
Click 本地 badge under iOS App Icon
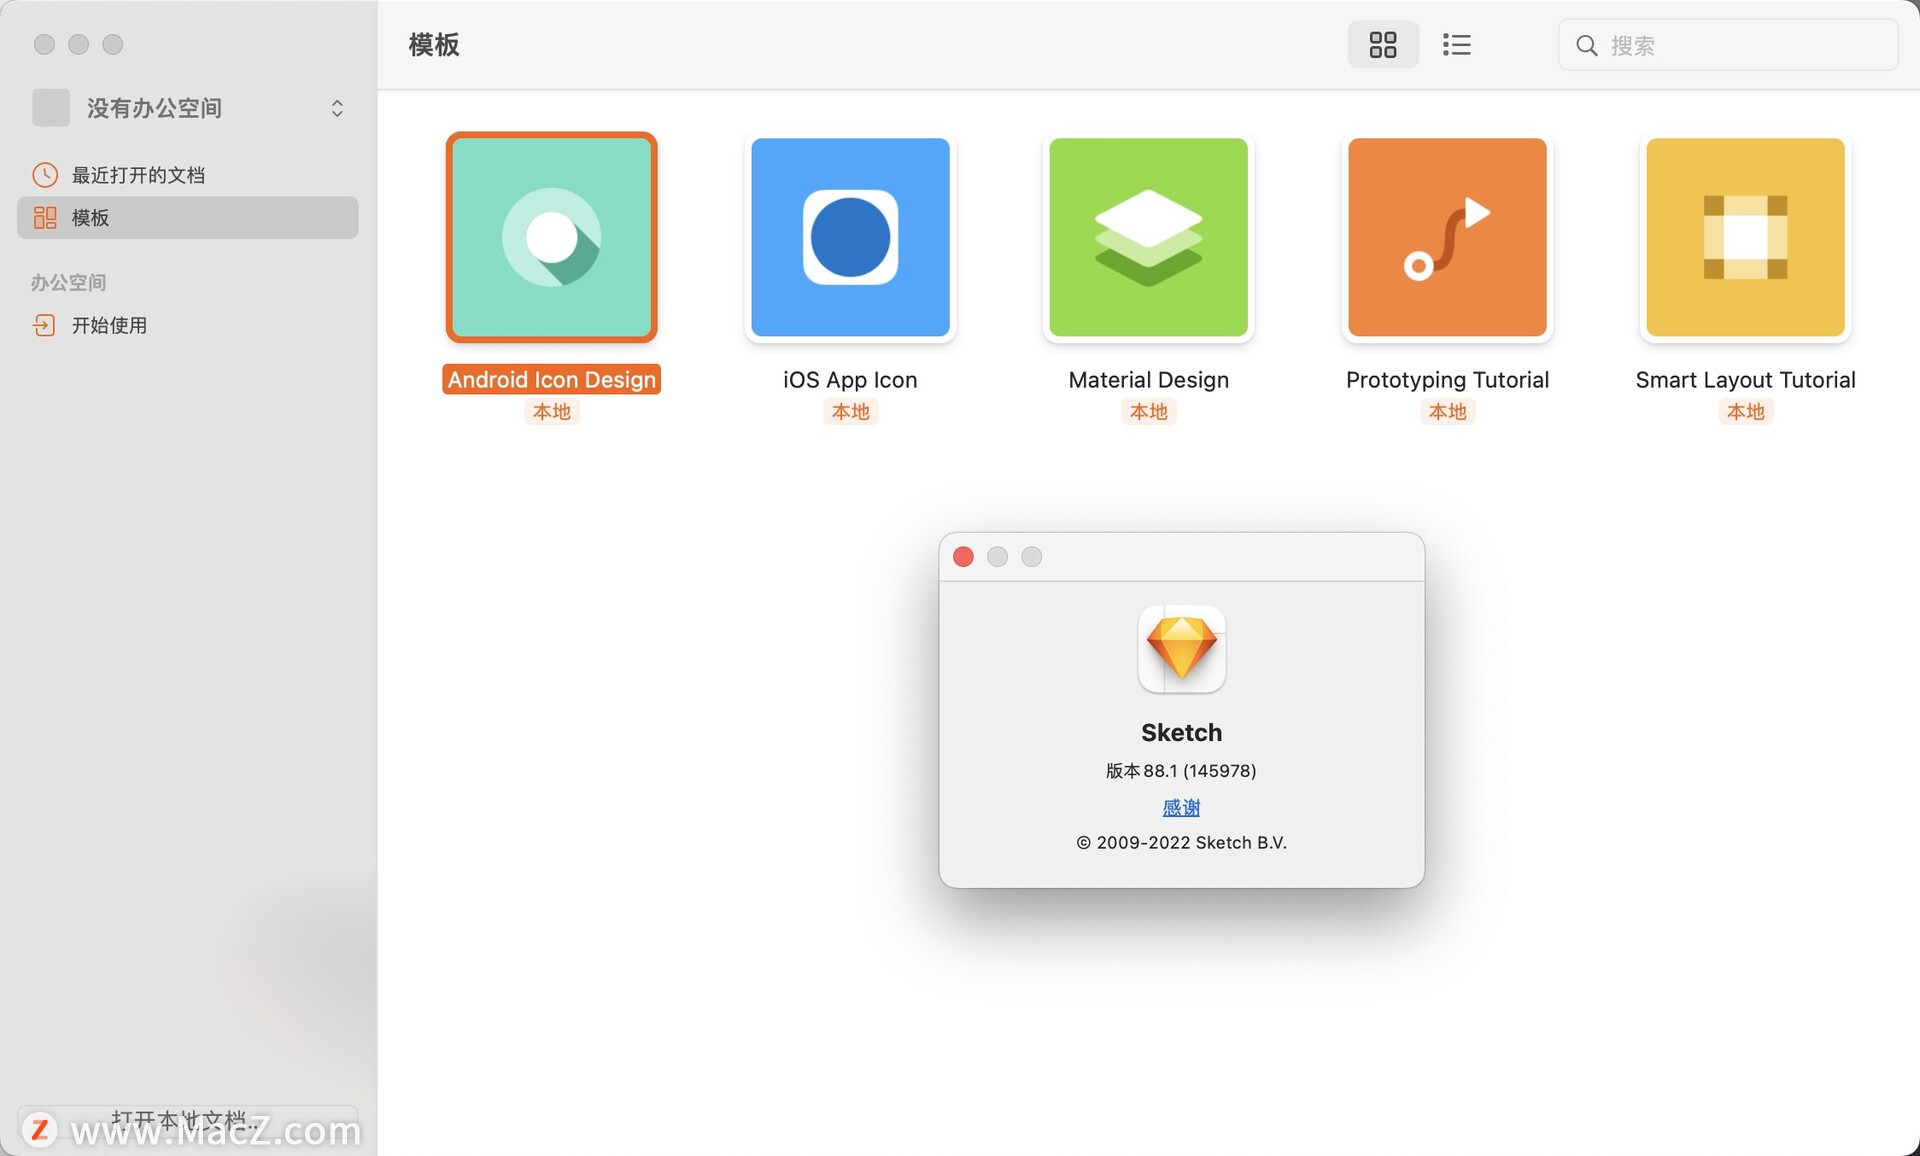click(x=850, y=412)
